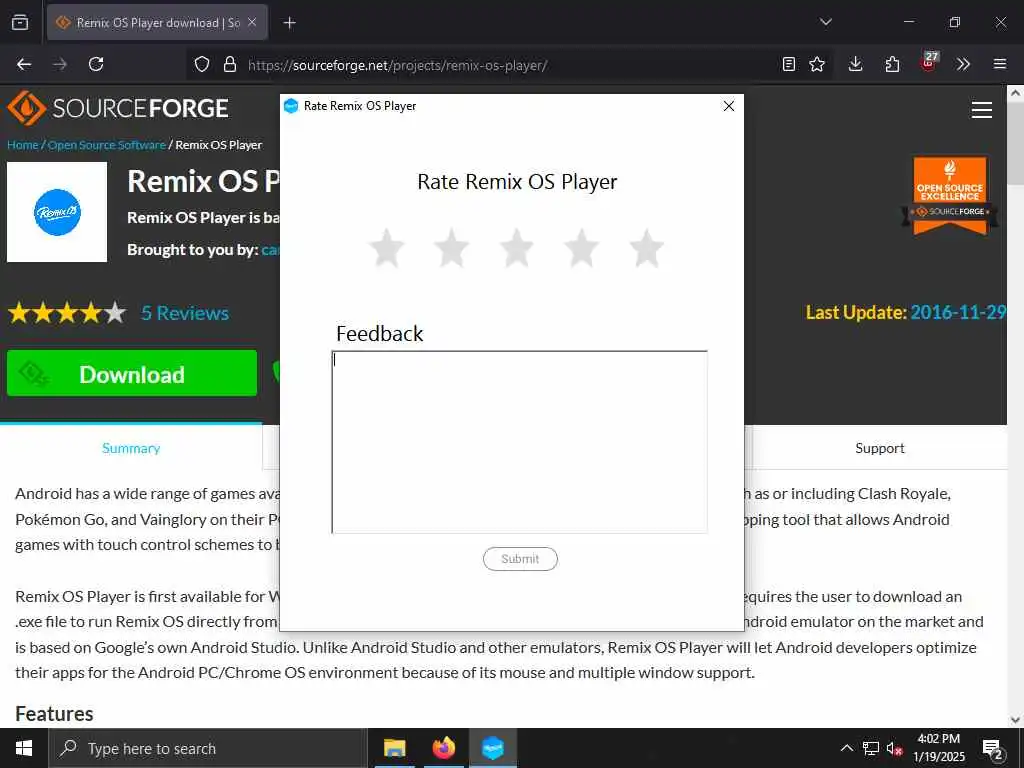Select the second rating star

click(x=452, y=248)
